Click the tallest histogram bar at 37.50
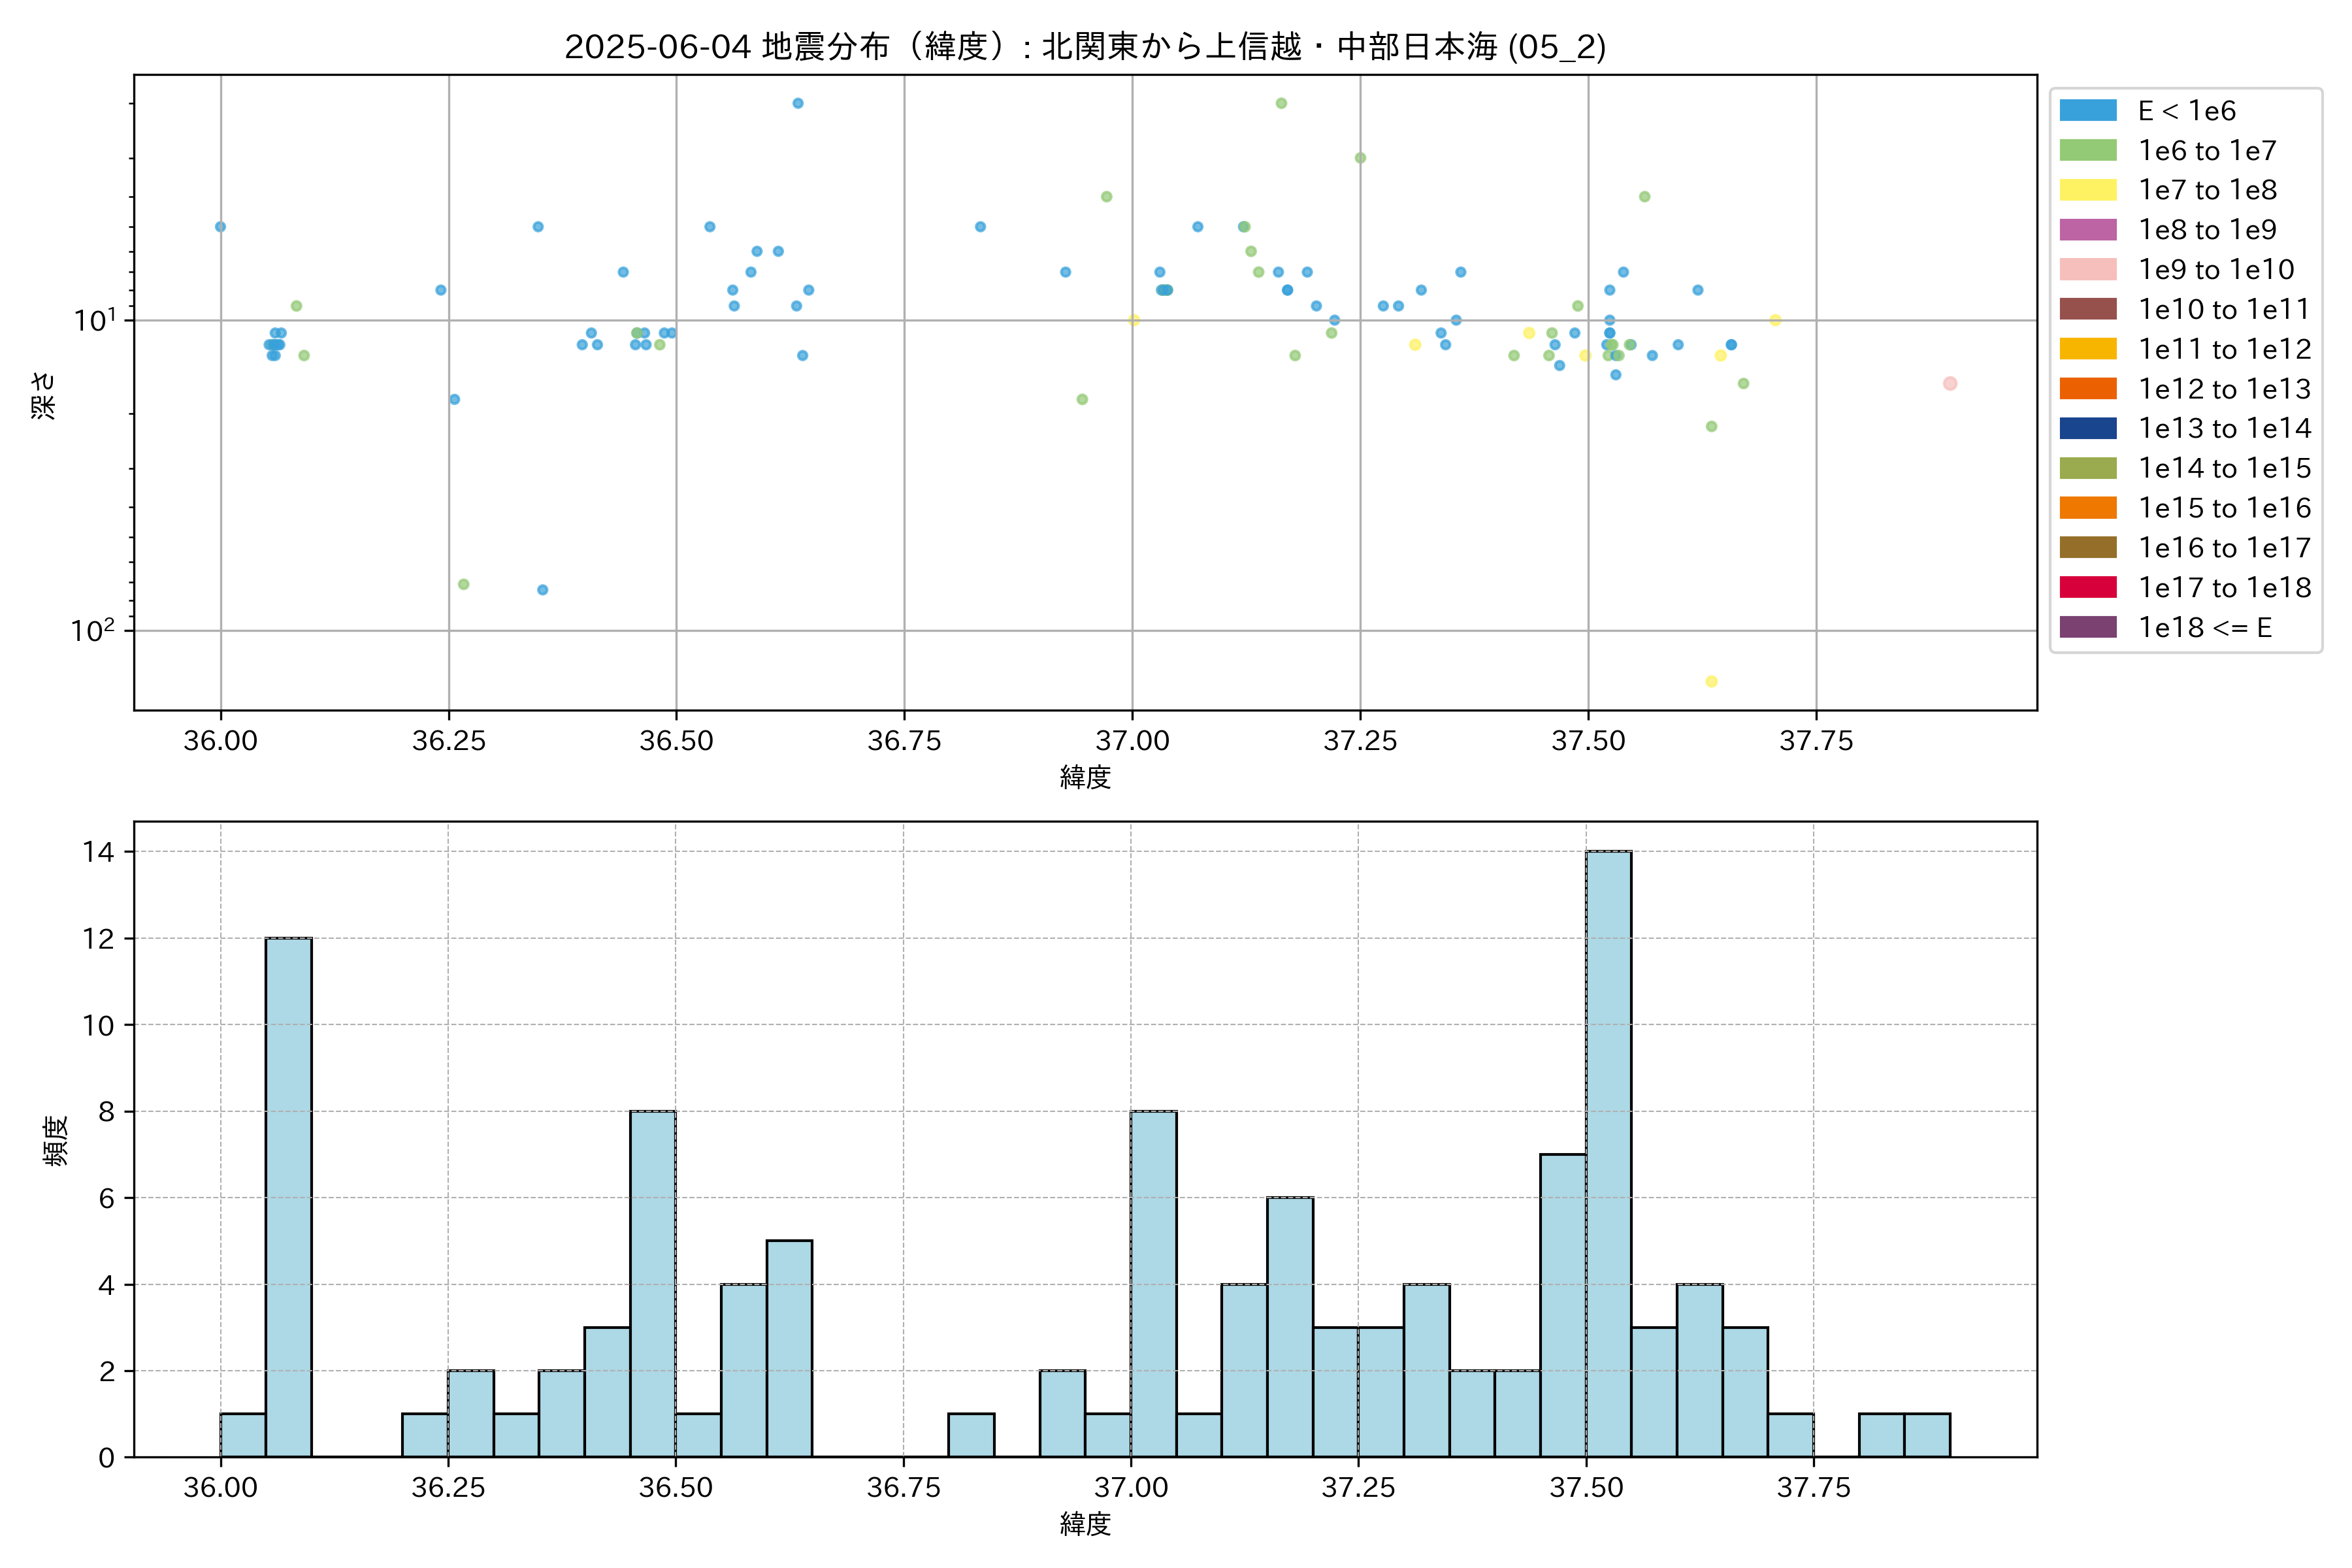The height and width of the screenshot is (1568, 2352). click(1608, 1150)
